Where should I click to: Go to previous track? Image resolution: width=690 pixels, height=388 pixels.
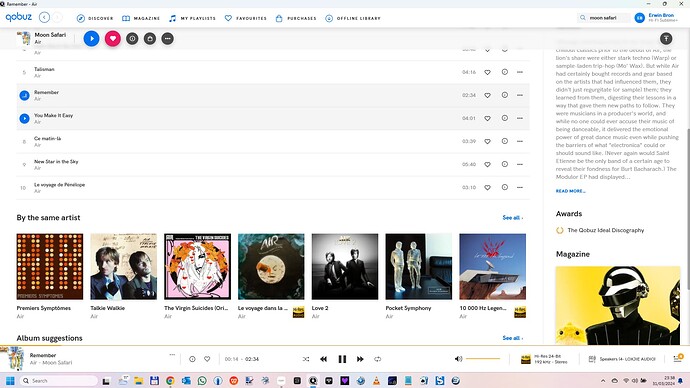point(323,359)
